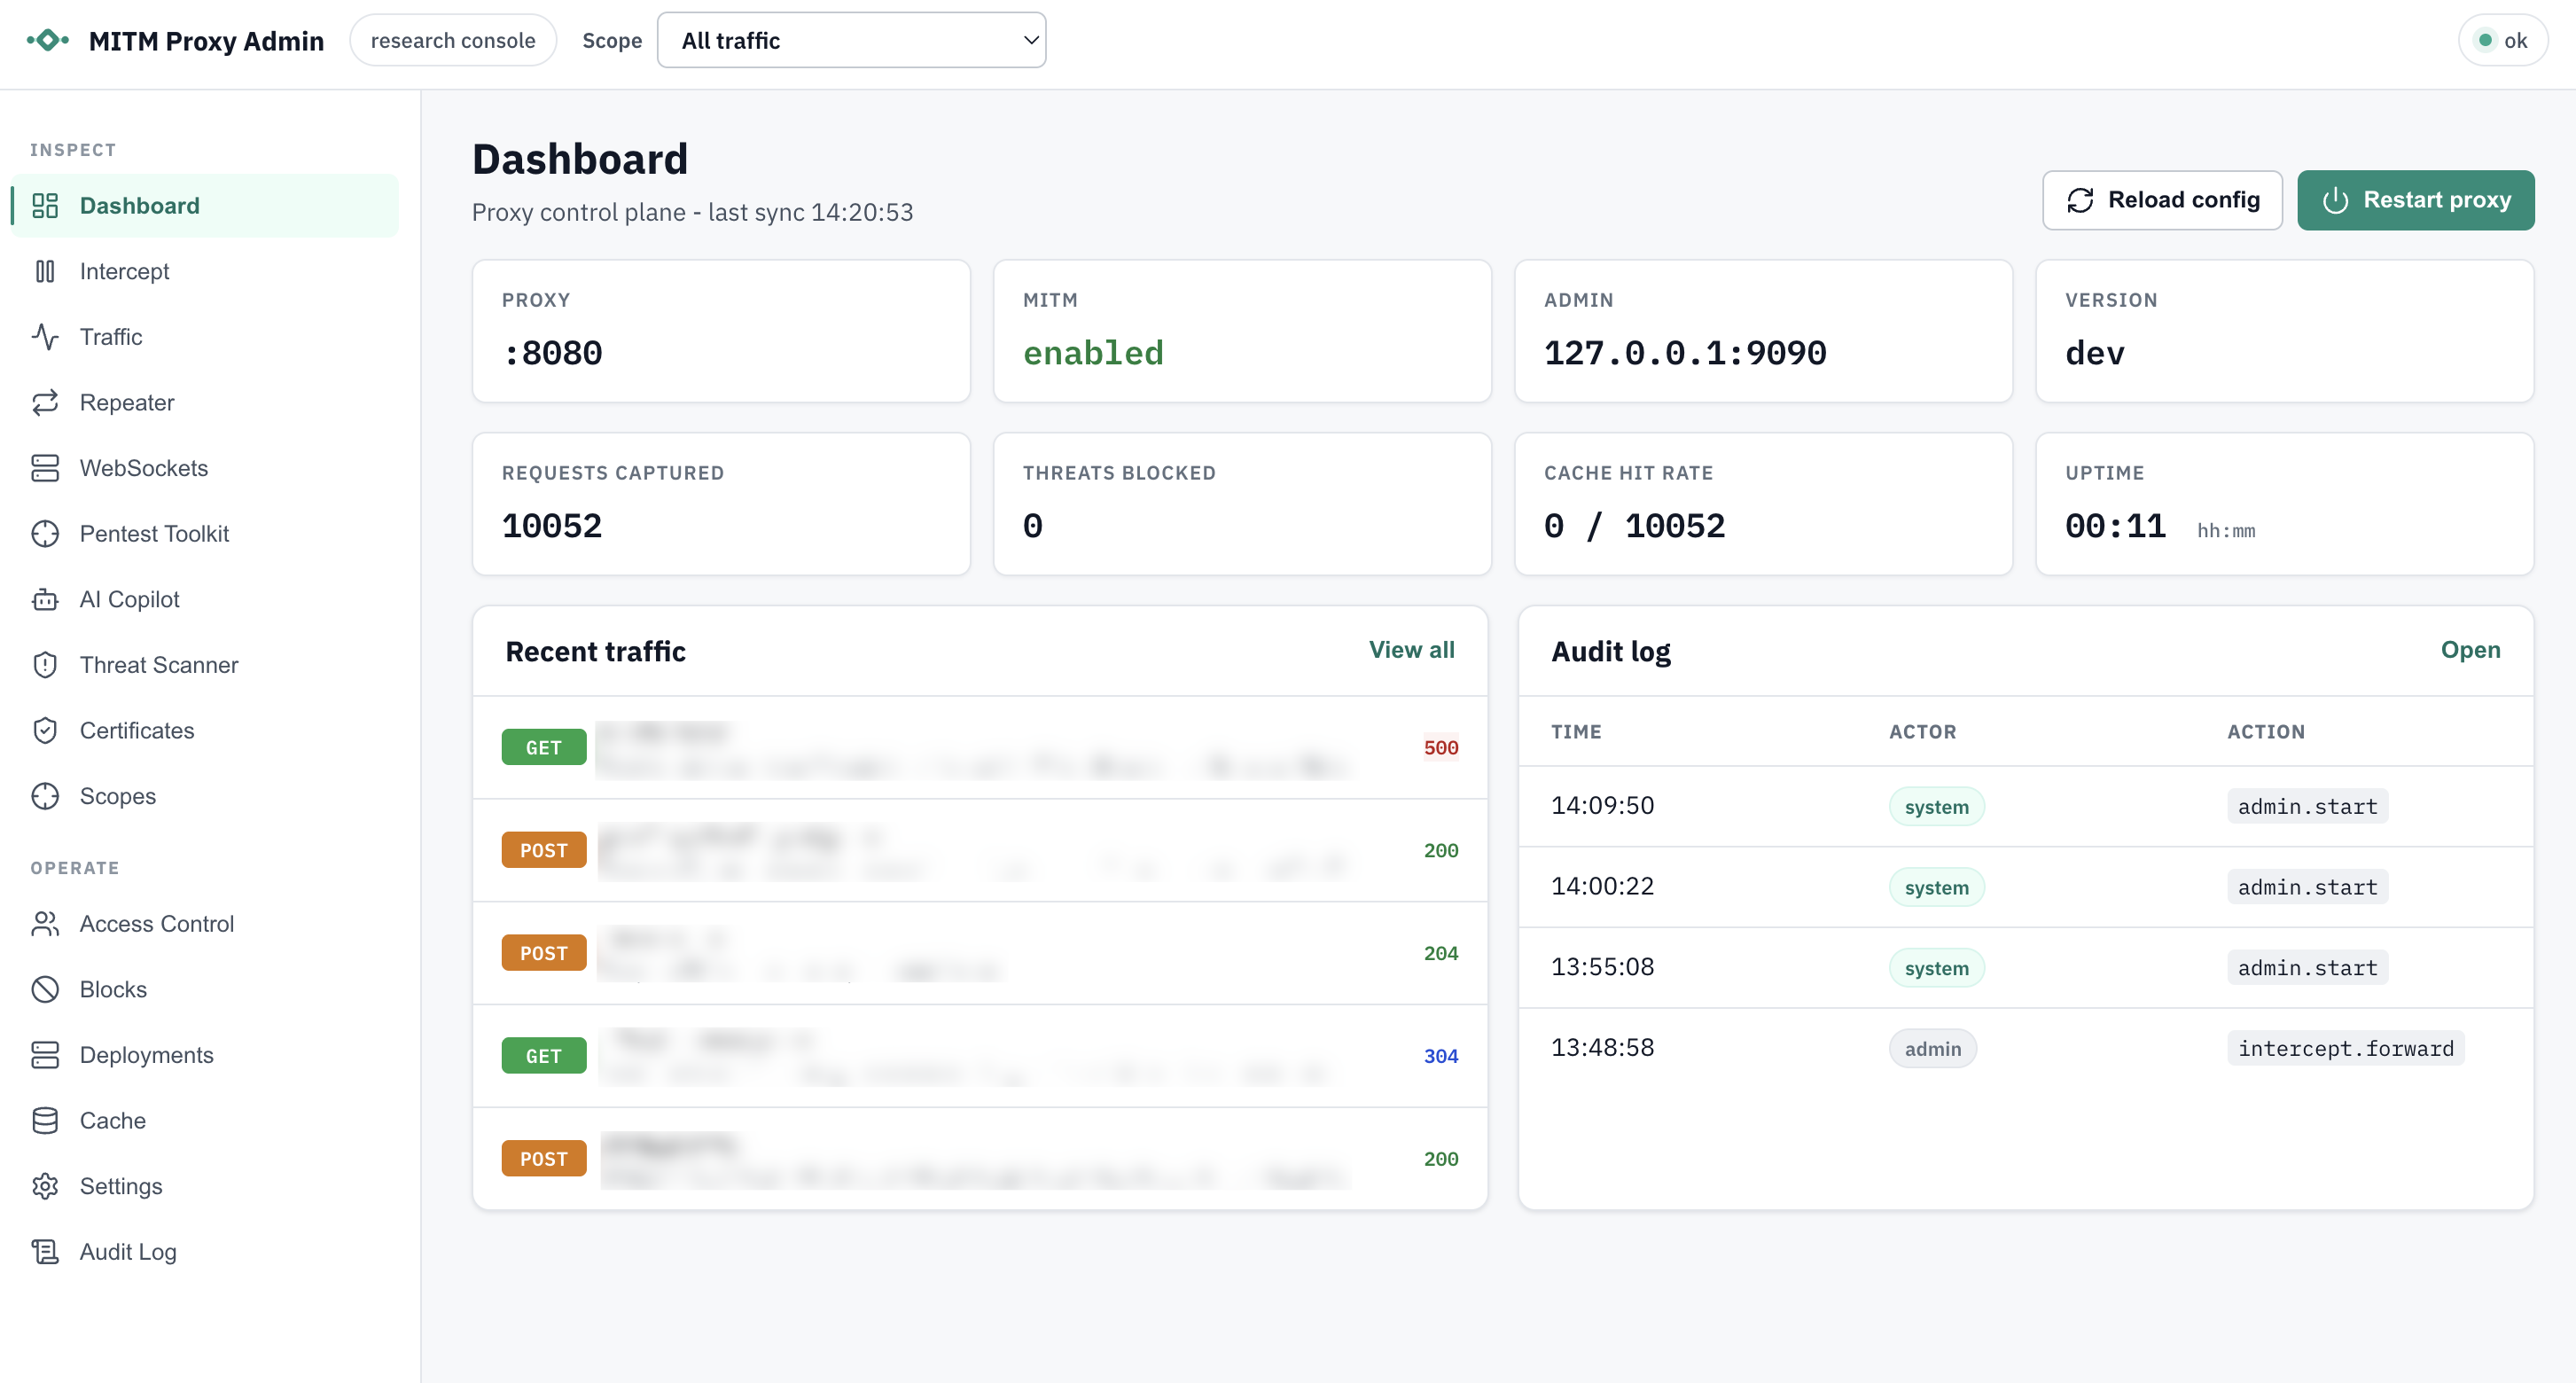Click the Repeater loop arrows icon
Screen dimensions: 2576x1383
click(45, 402)
